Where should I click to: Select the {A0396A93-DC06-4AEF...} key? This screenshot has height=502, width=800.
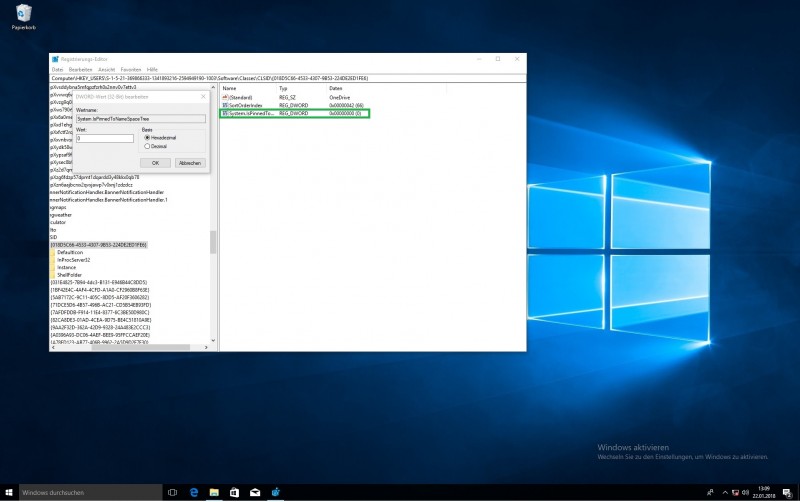100,335
